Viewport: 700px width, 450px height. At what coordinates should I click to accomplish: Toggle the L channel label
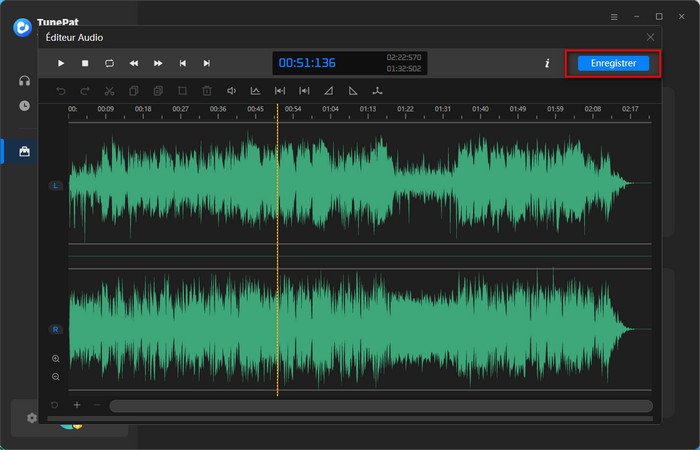point(55,186)
